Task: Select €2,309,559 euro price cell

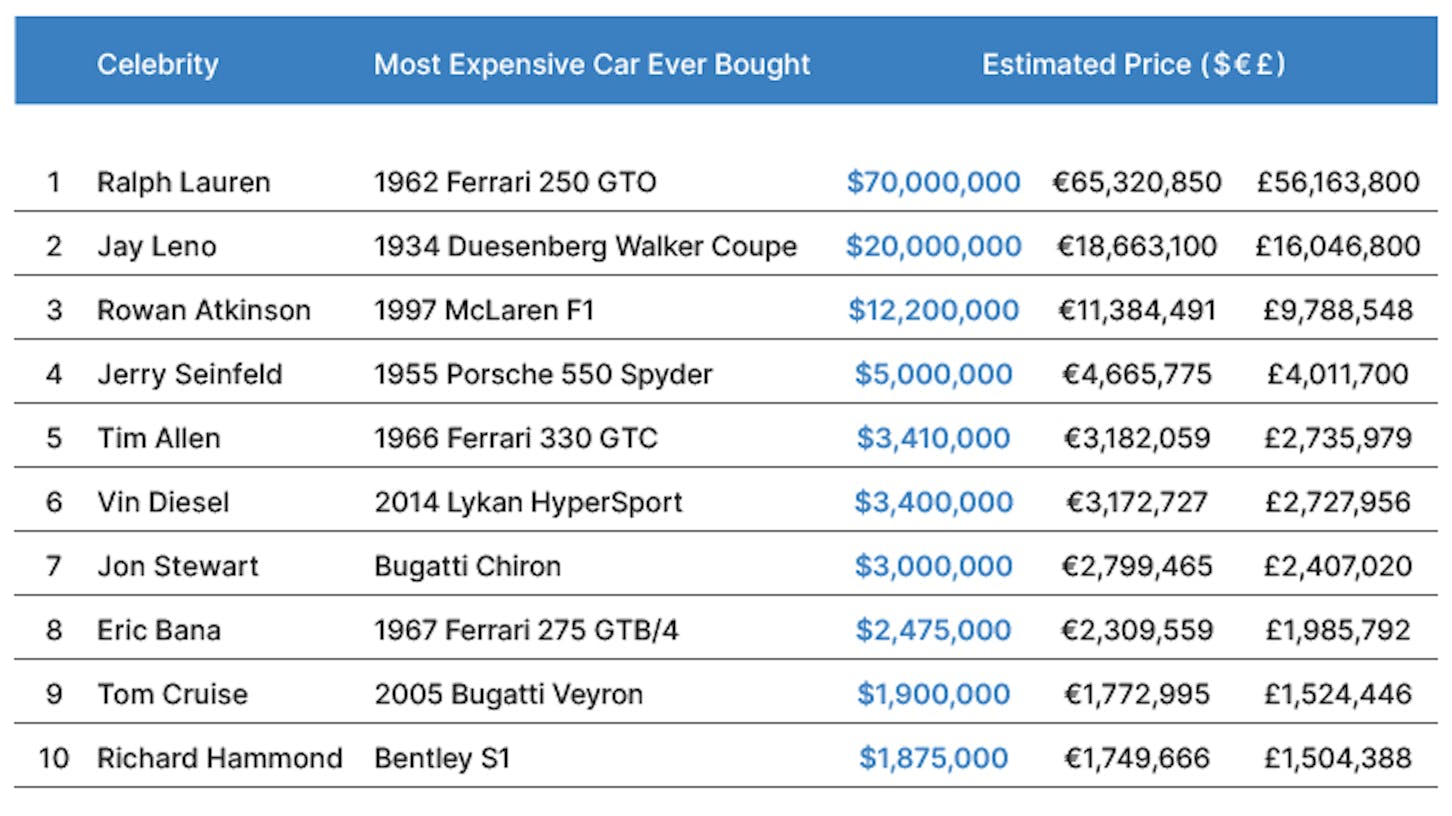Action: [1137, 630]
